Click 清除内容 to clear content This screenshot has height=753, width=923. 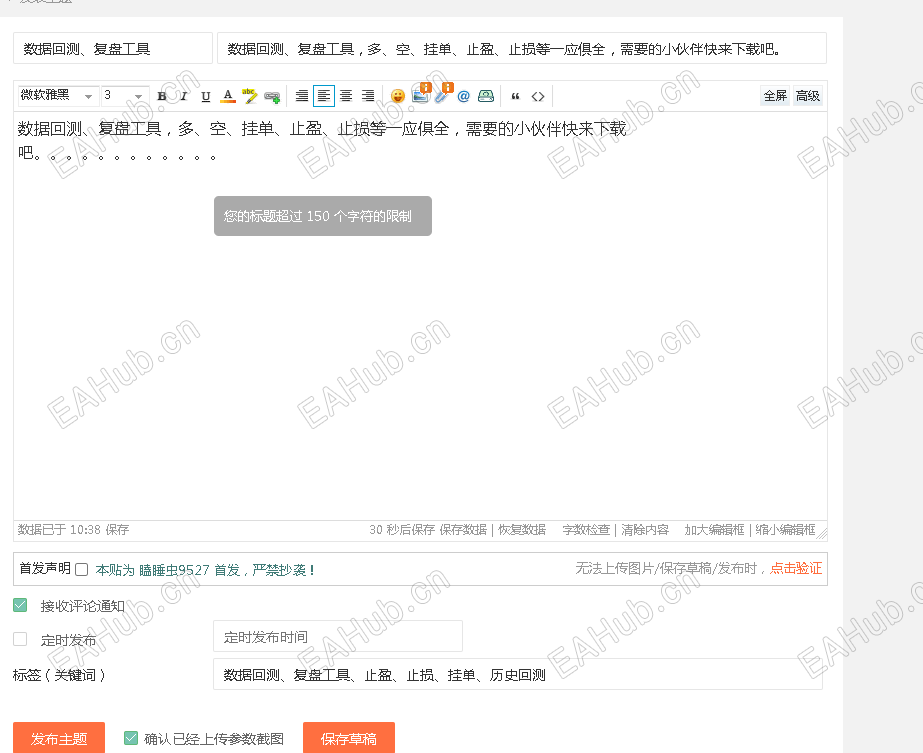645,530
